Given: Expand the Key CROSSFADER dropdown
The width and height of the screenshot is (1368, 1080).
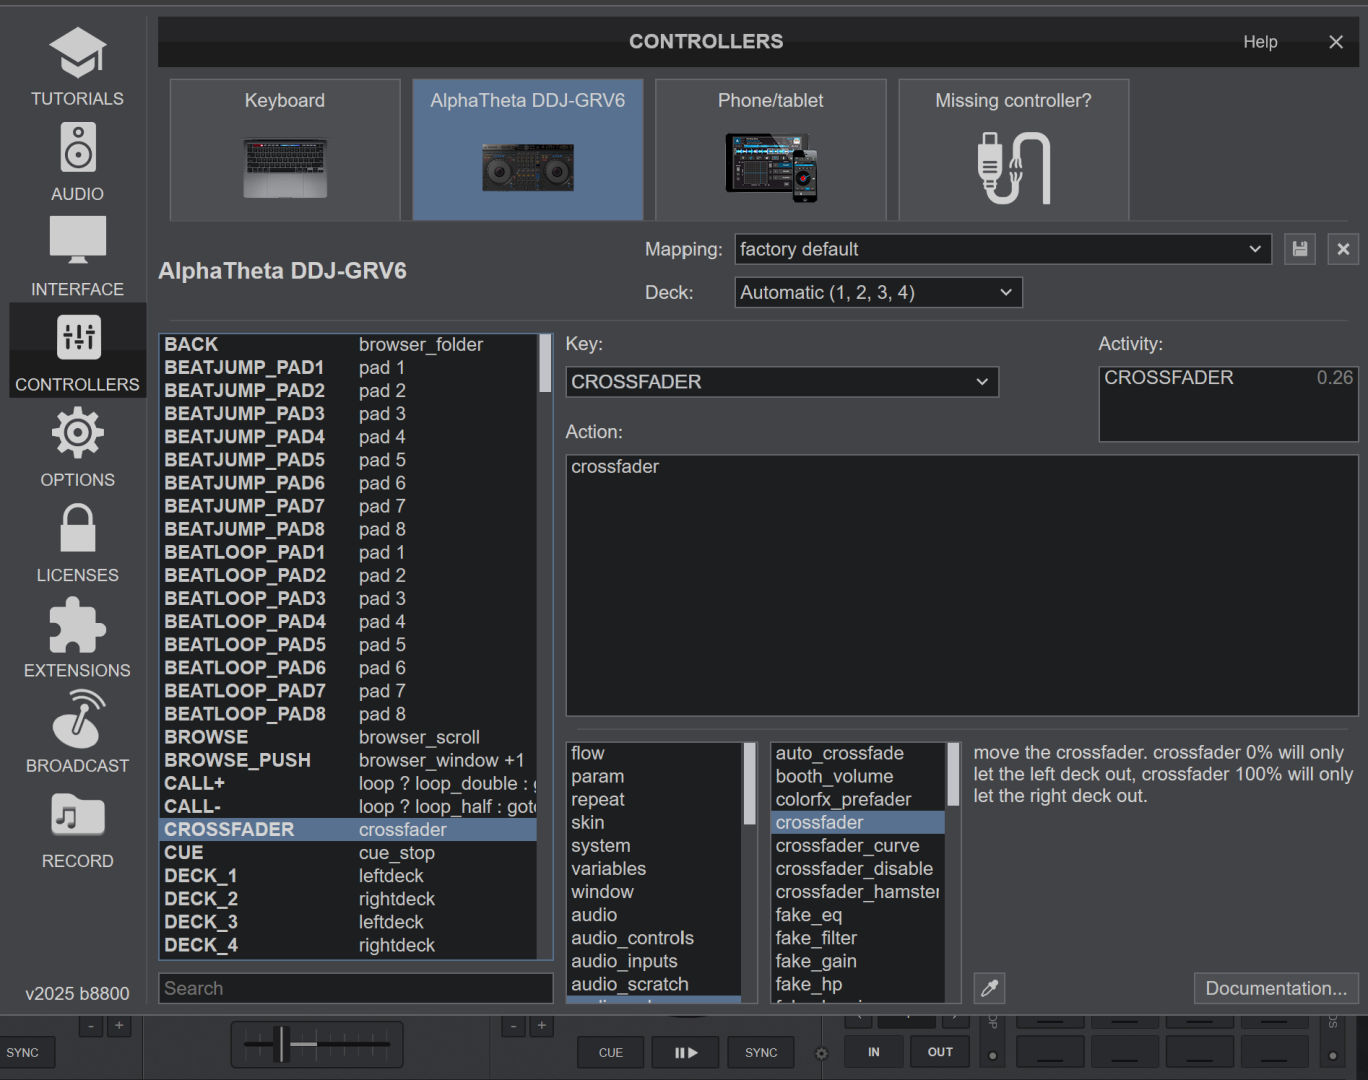Looking at the screenshot, I should click(781, 382).
